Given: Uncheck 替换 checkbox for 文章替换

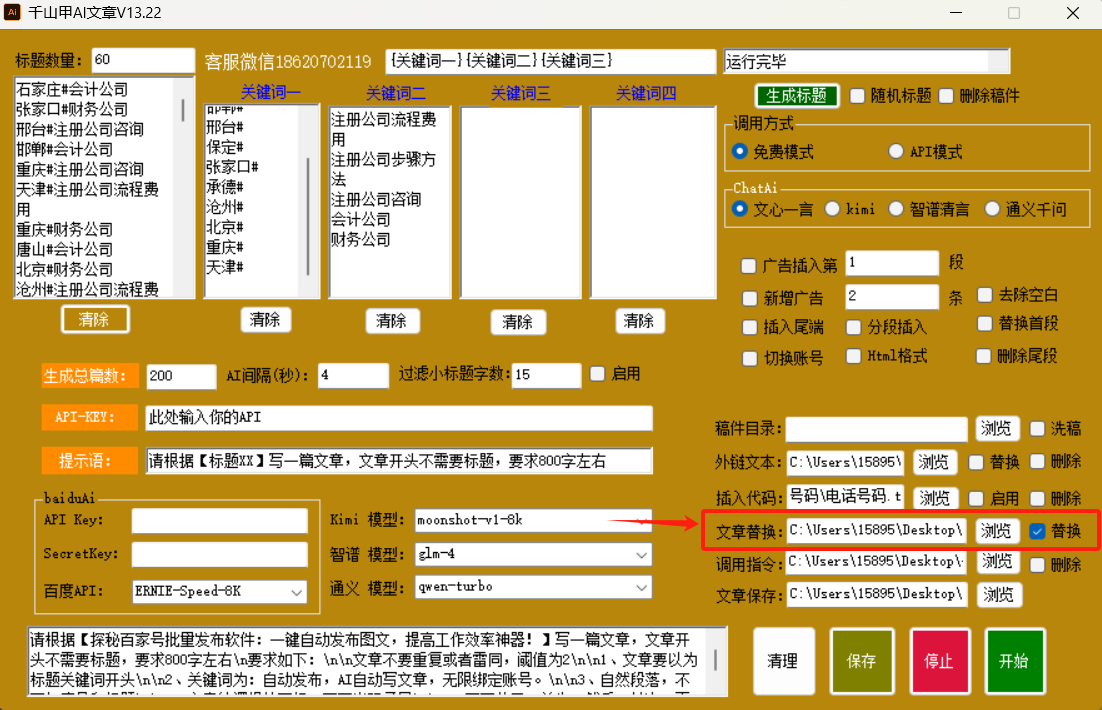Looking at the screenshot, I should [1038, 531].
